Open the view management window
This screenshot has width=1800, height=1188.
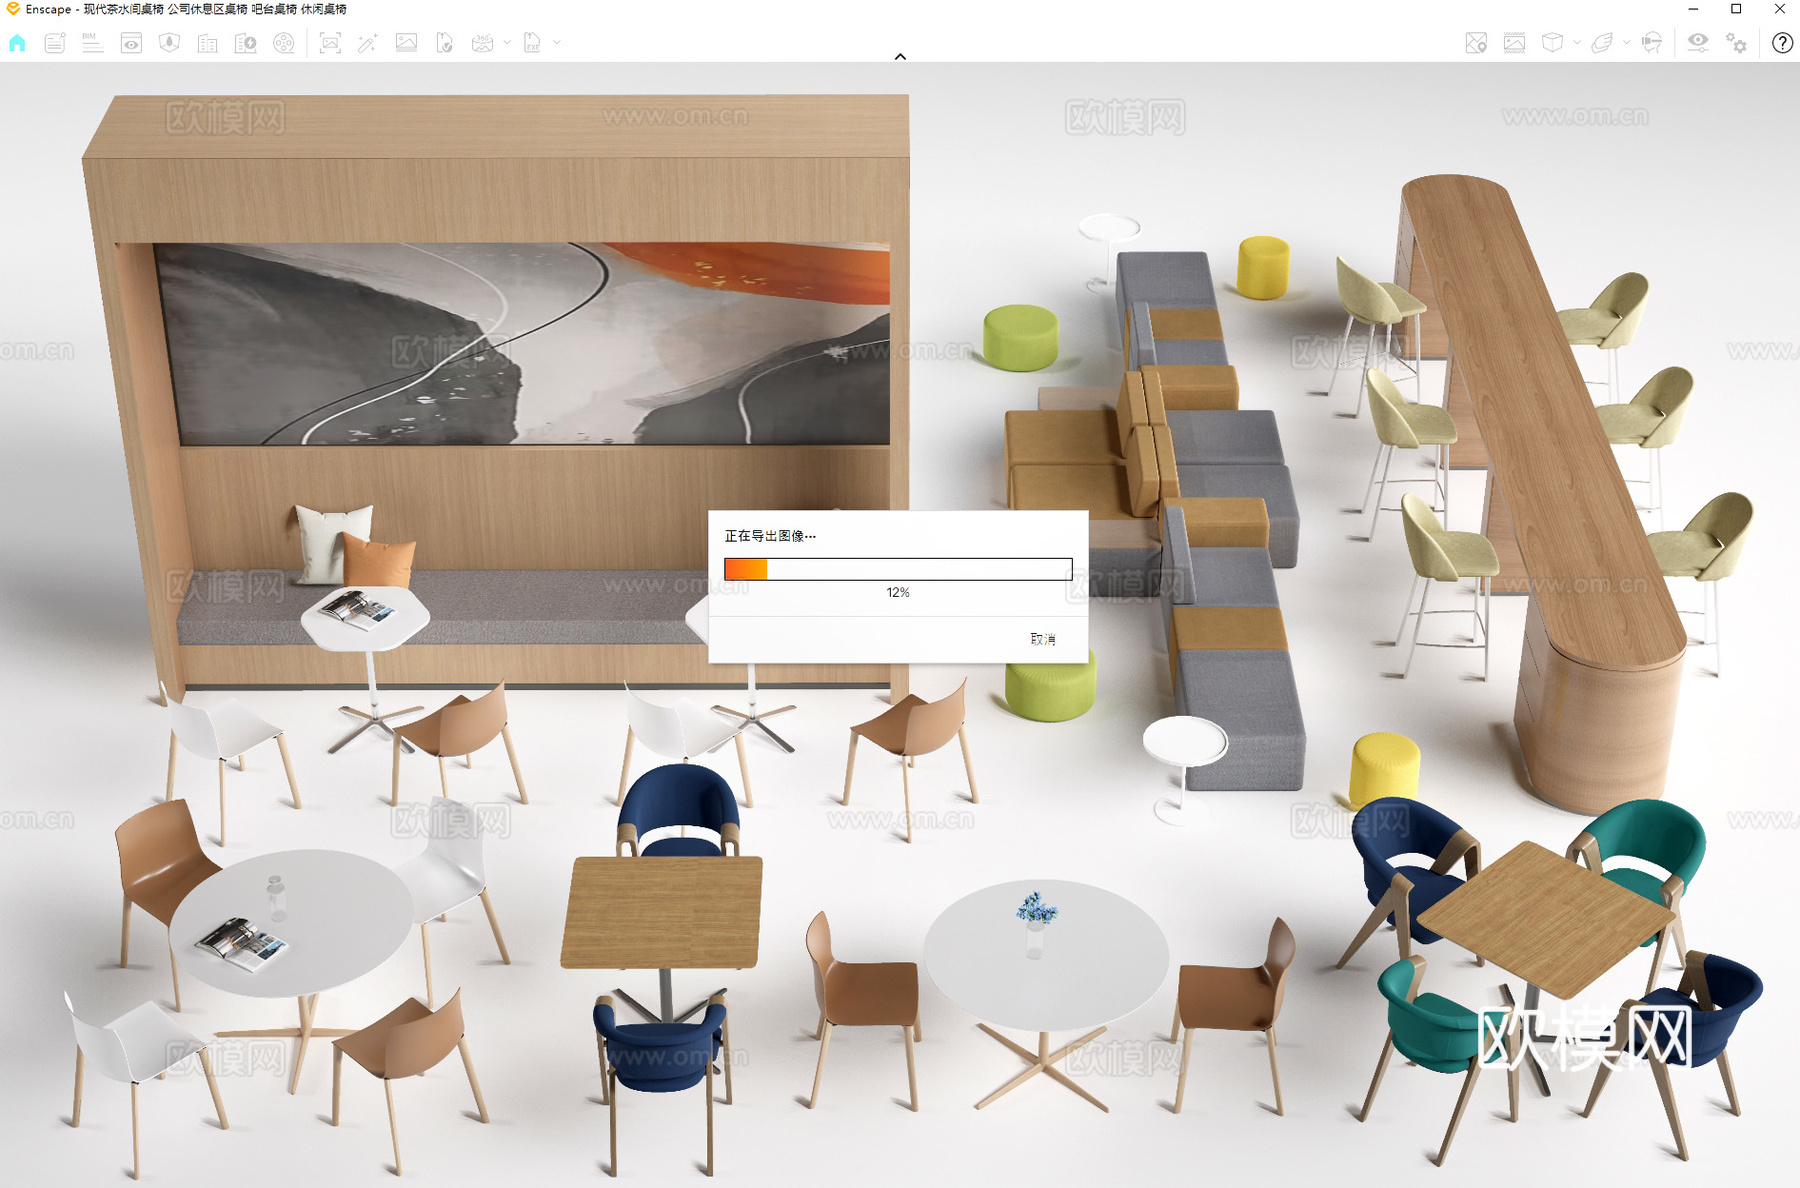coord(131,43)
